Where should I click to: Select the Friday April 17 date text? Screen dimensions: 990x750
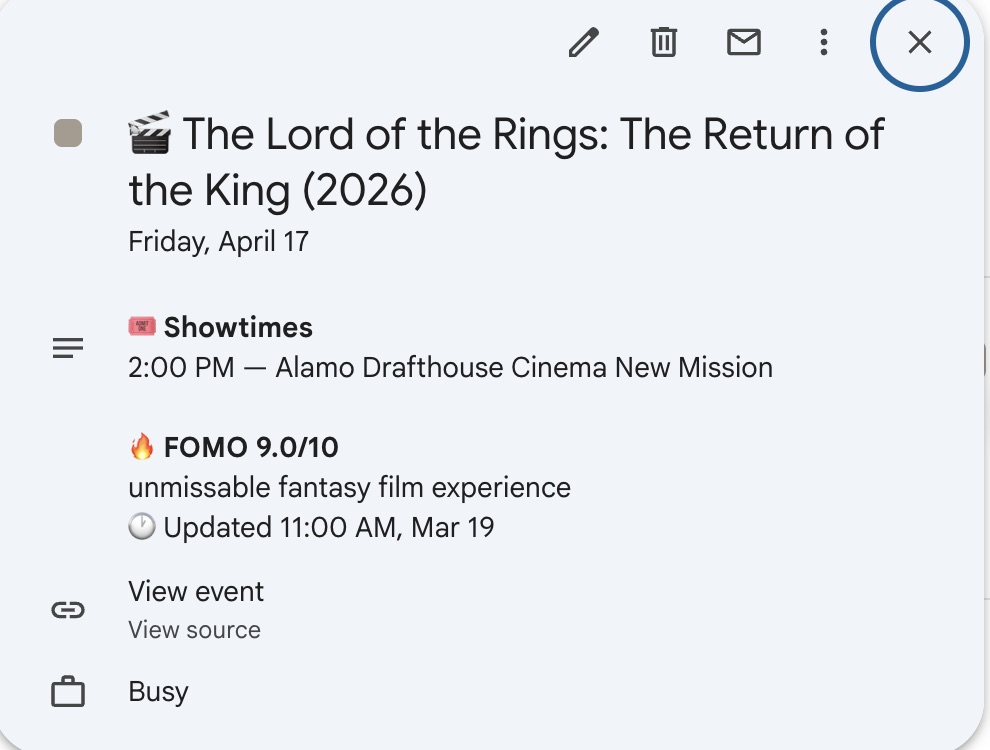[218, 240]
